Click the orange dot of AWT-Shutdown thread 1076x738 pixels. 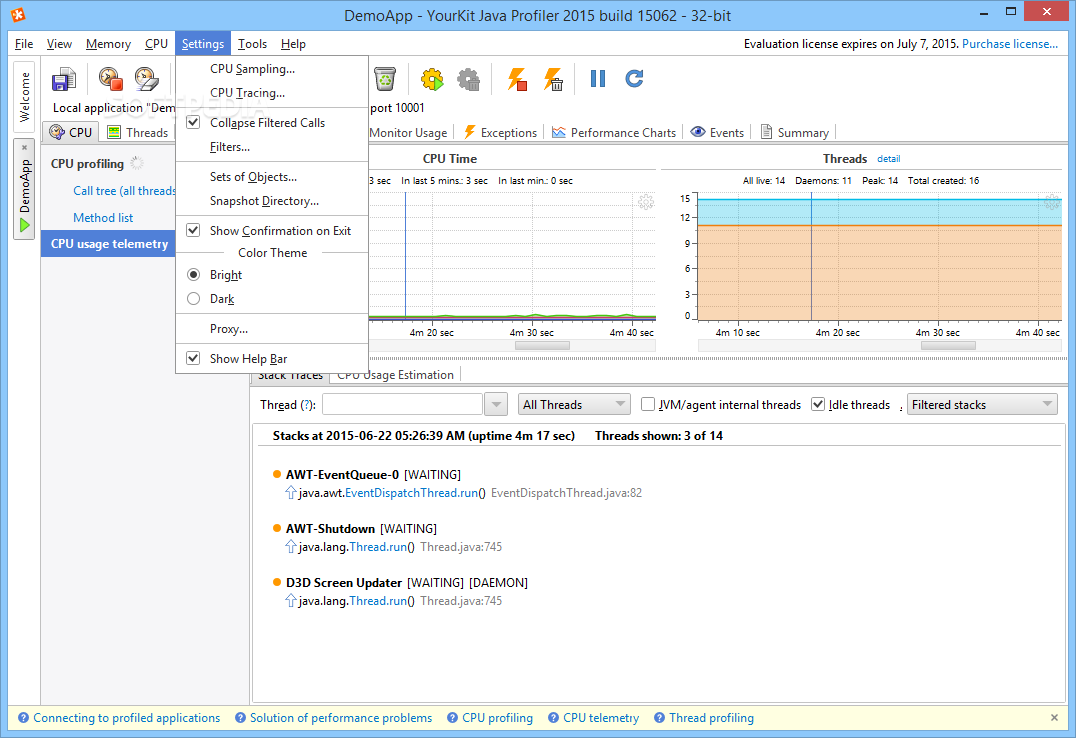click(x=277, y=528)
